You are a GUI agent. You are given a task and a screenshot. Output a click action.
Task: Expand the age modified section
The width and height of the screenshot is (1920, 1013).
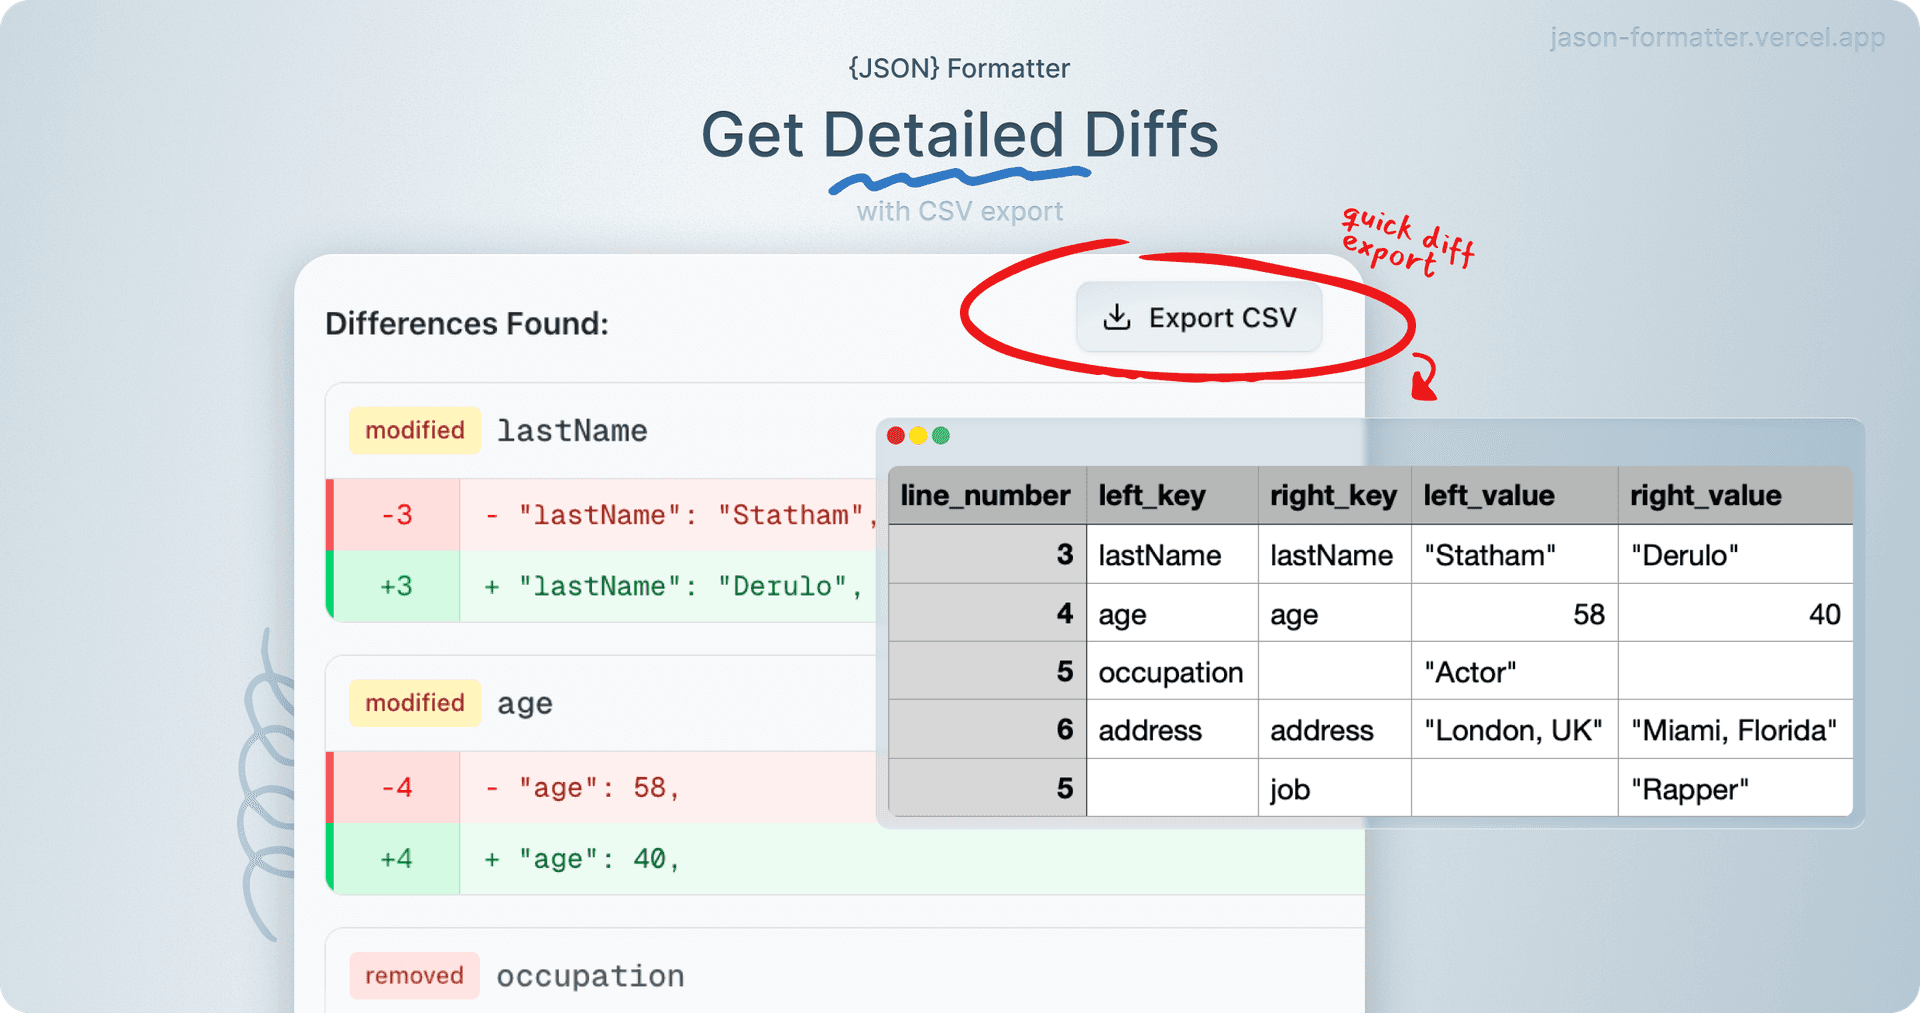pyautogui.click(x=524, y=703)
